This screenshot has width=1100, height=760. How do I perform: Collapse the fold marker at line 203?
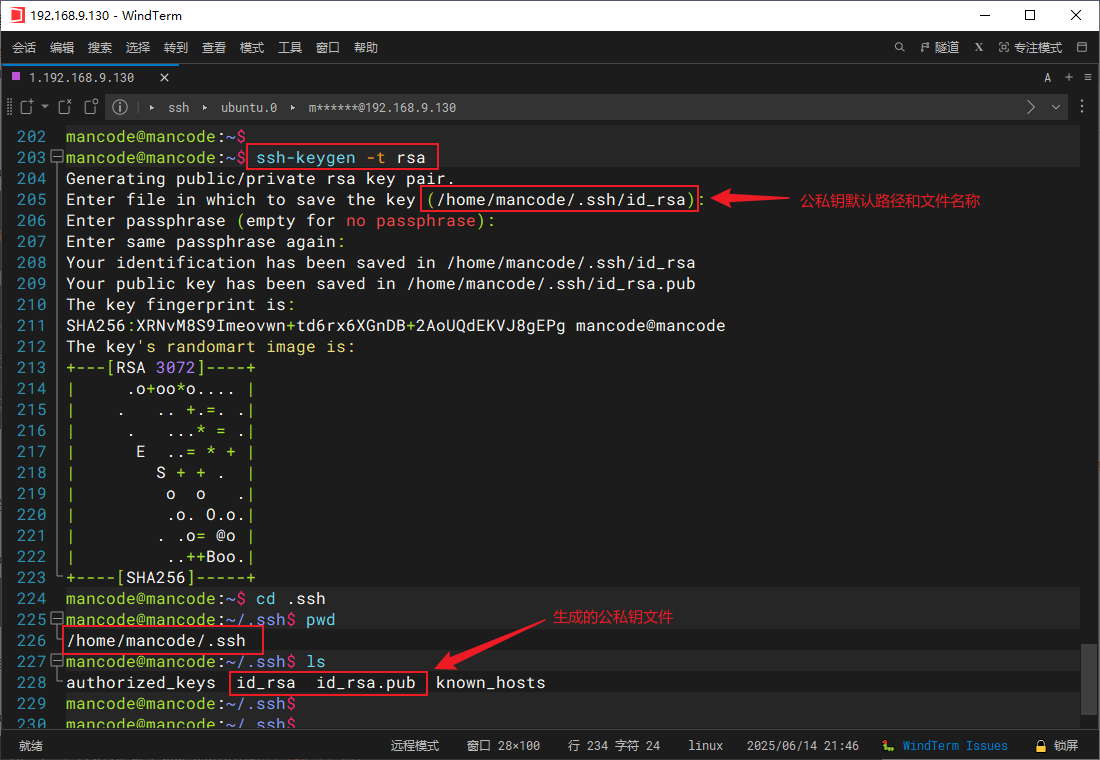coord(56,157)
